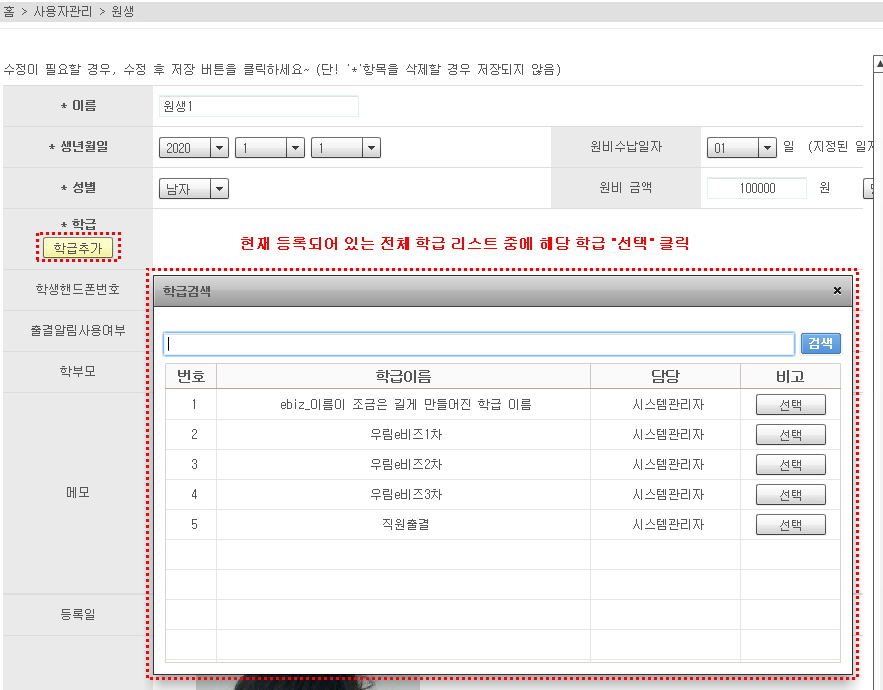Open the birth year dropdown 2020
The width and height of the screenshot is (883, 690).
(x=194, y=148)
